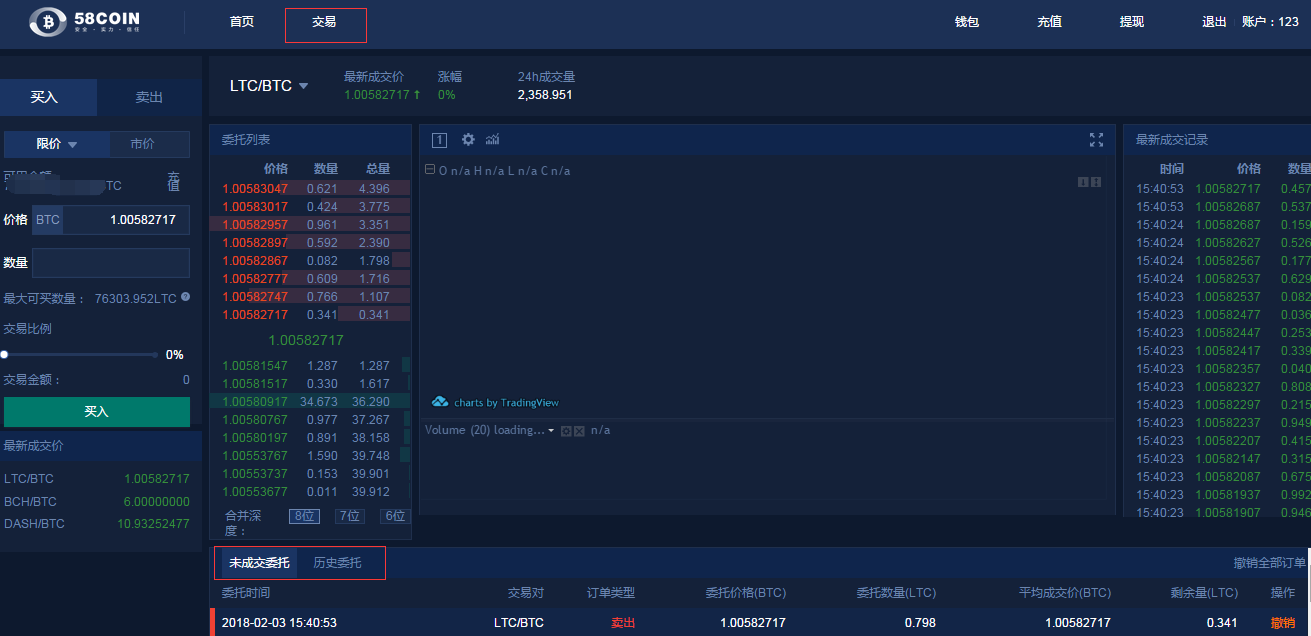Collapse the chart OHLC legend

tap(430, 170)
